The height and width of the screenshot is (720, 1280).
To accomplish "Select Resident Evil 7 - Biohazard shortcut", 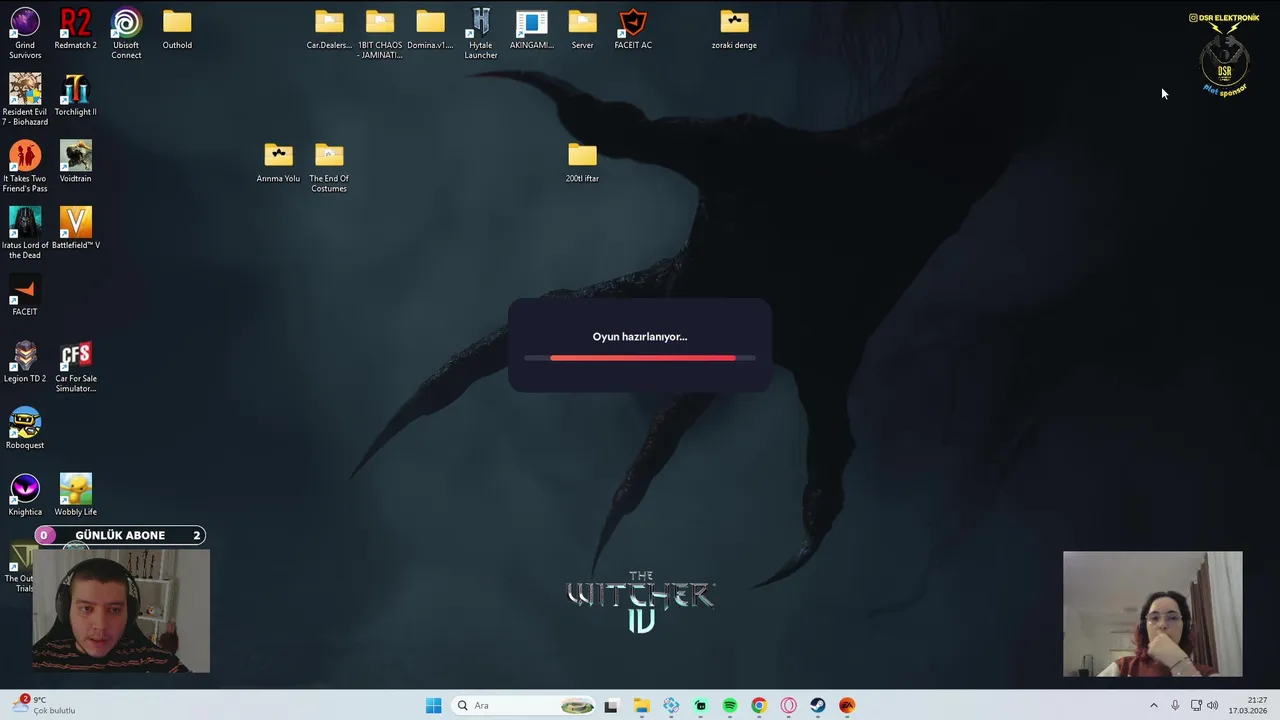I will point(25,100).
